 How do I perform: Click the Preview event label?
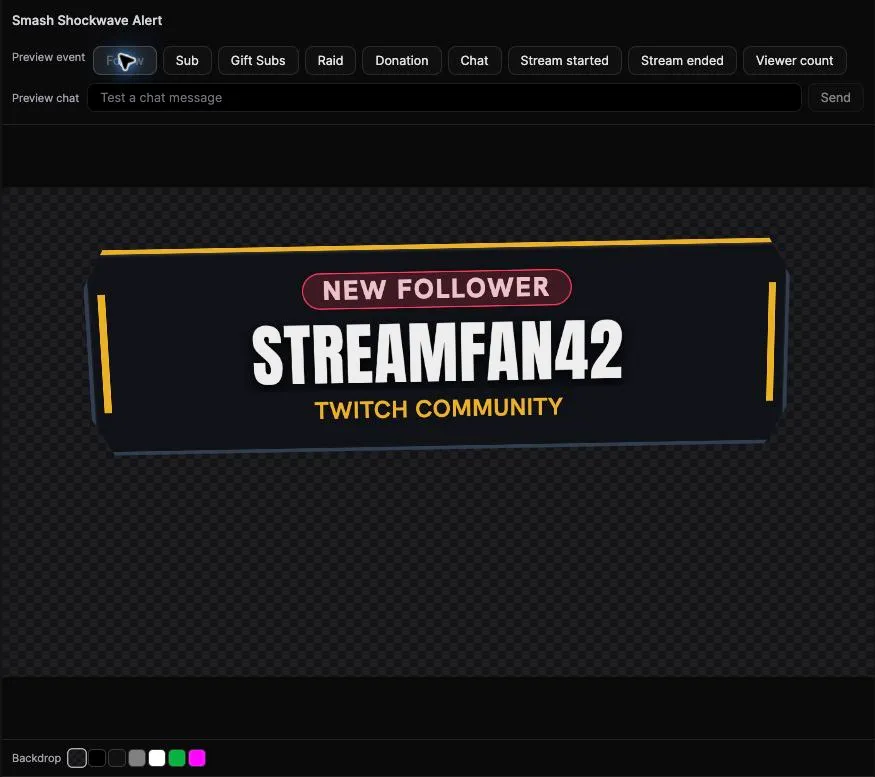49,57
